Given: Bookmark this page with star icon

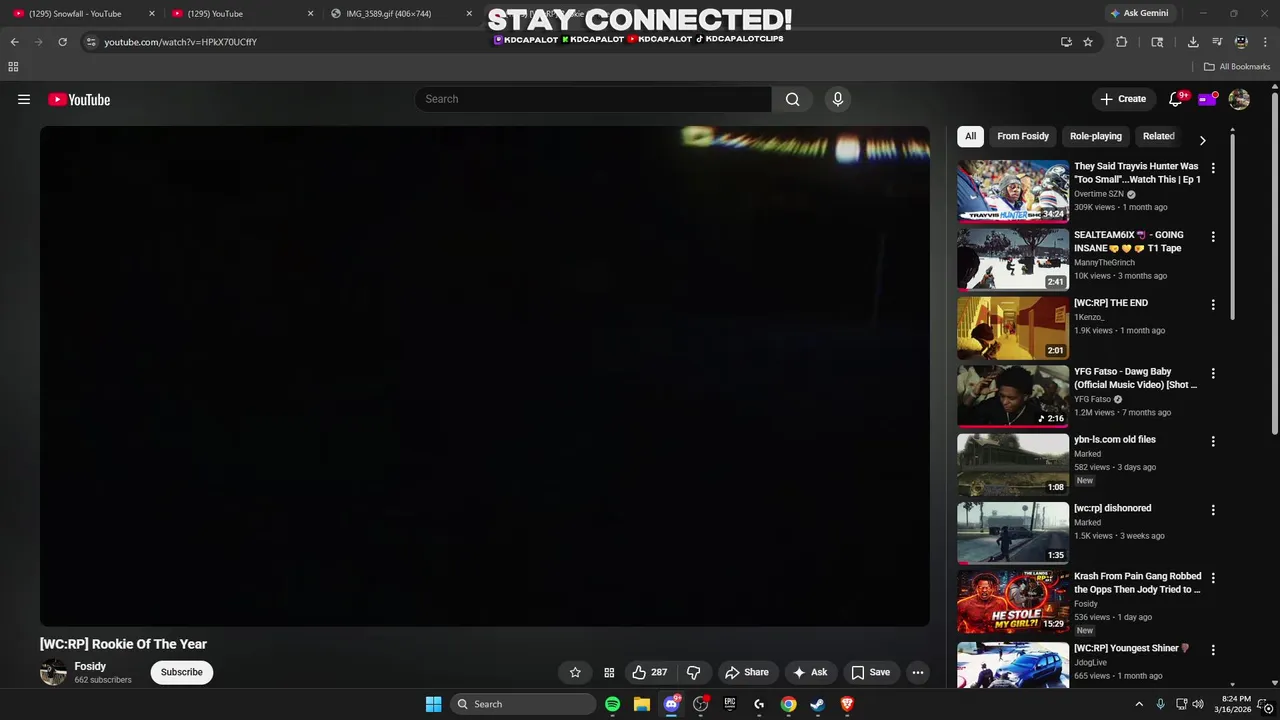Looking at the screenshot, I should 1088,42.
